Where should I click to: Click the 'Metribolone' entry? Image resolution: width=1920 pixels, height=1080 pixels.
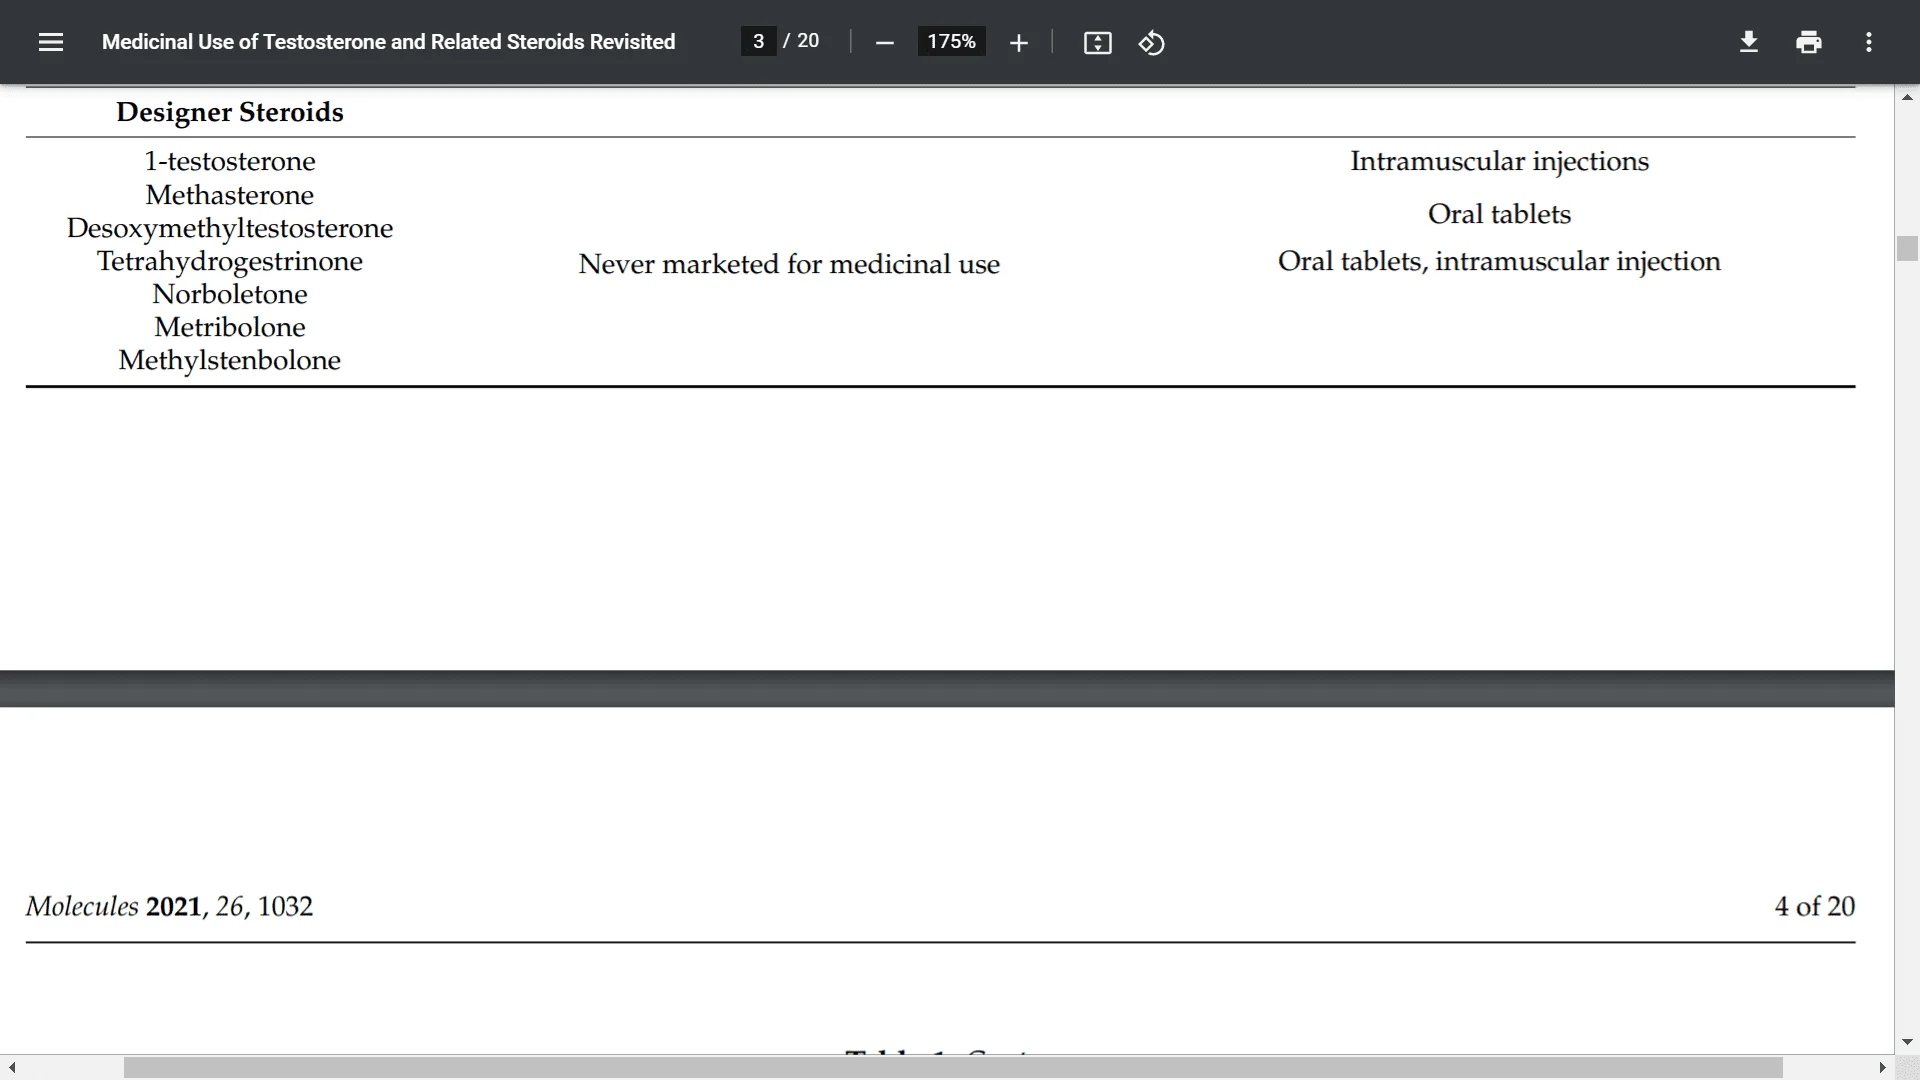coord(230,327)
